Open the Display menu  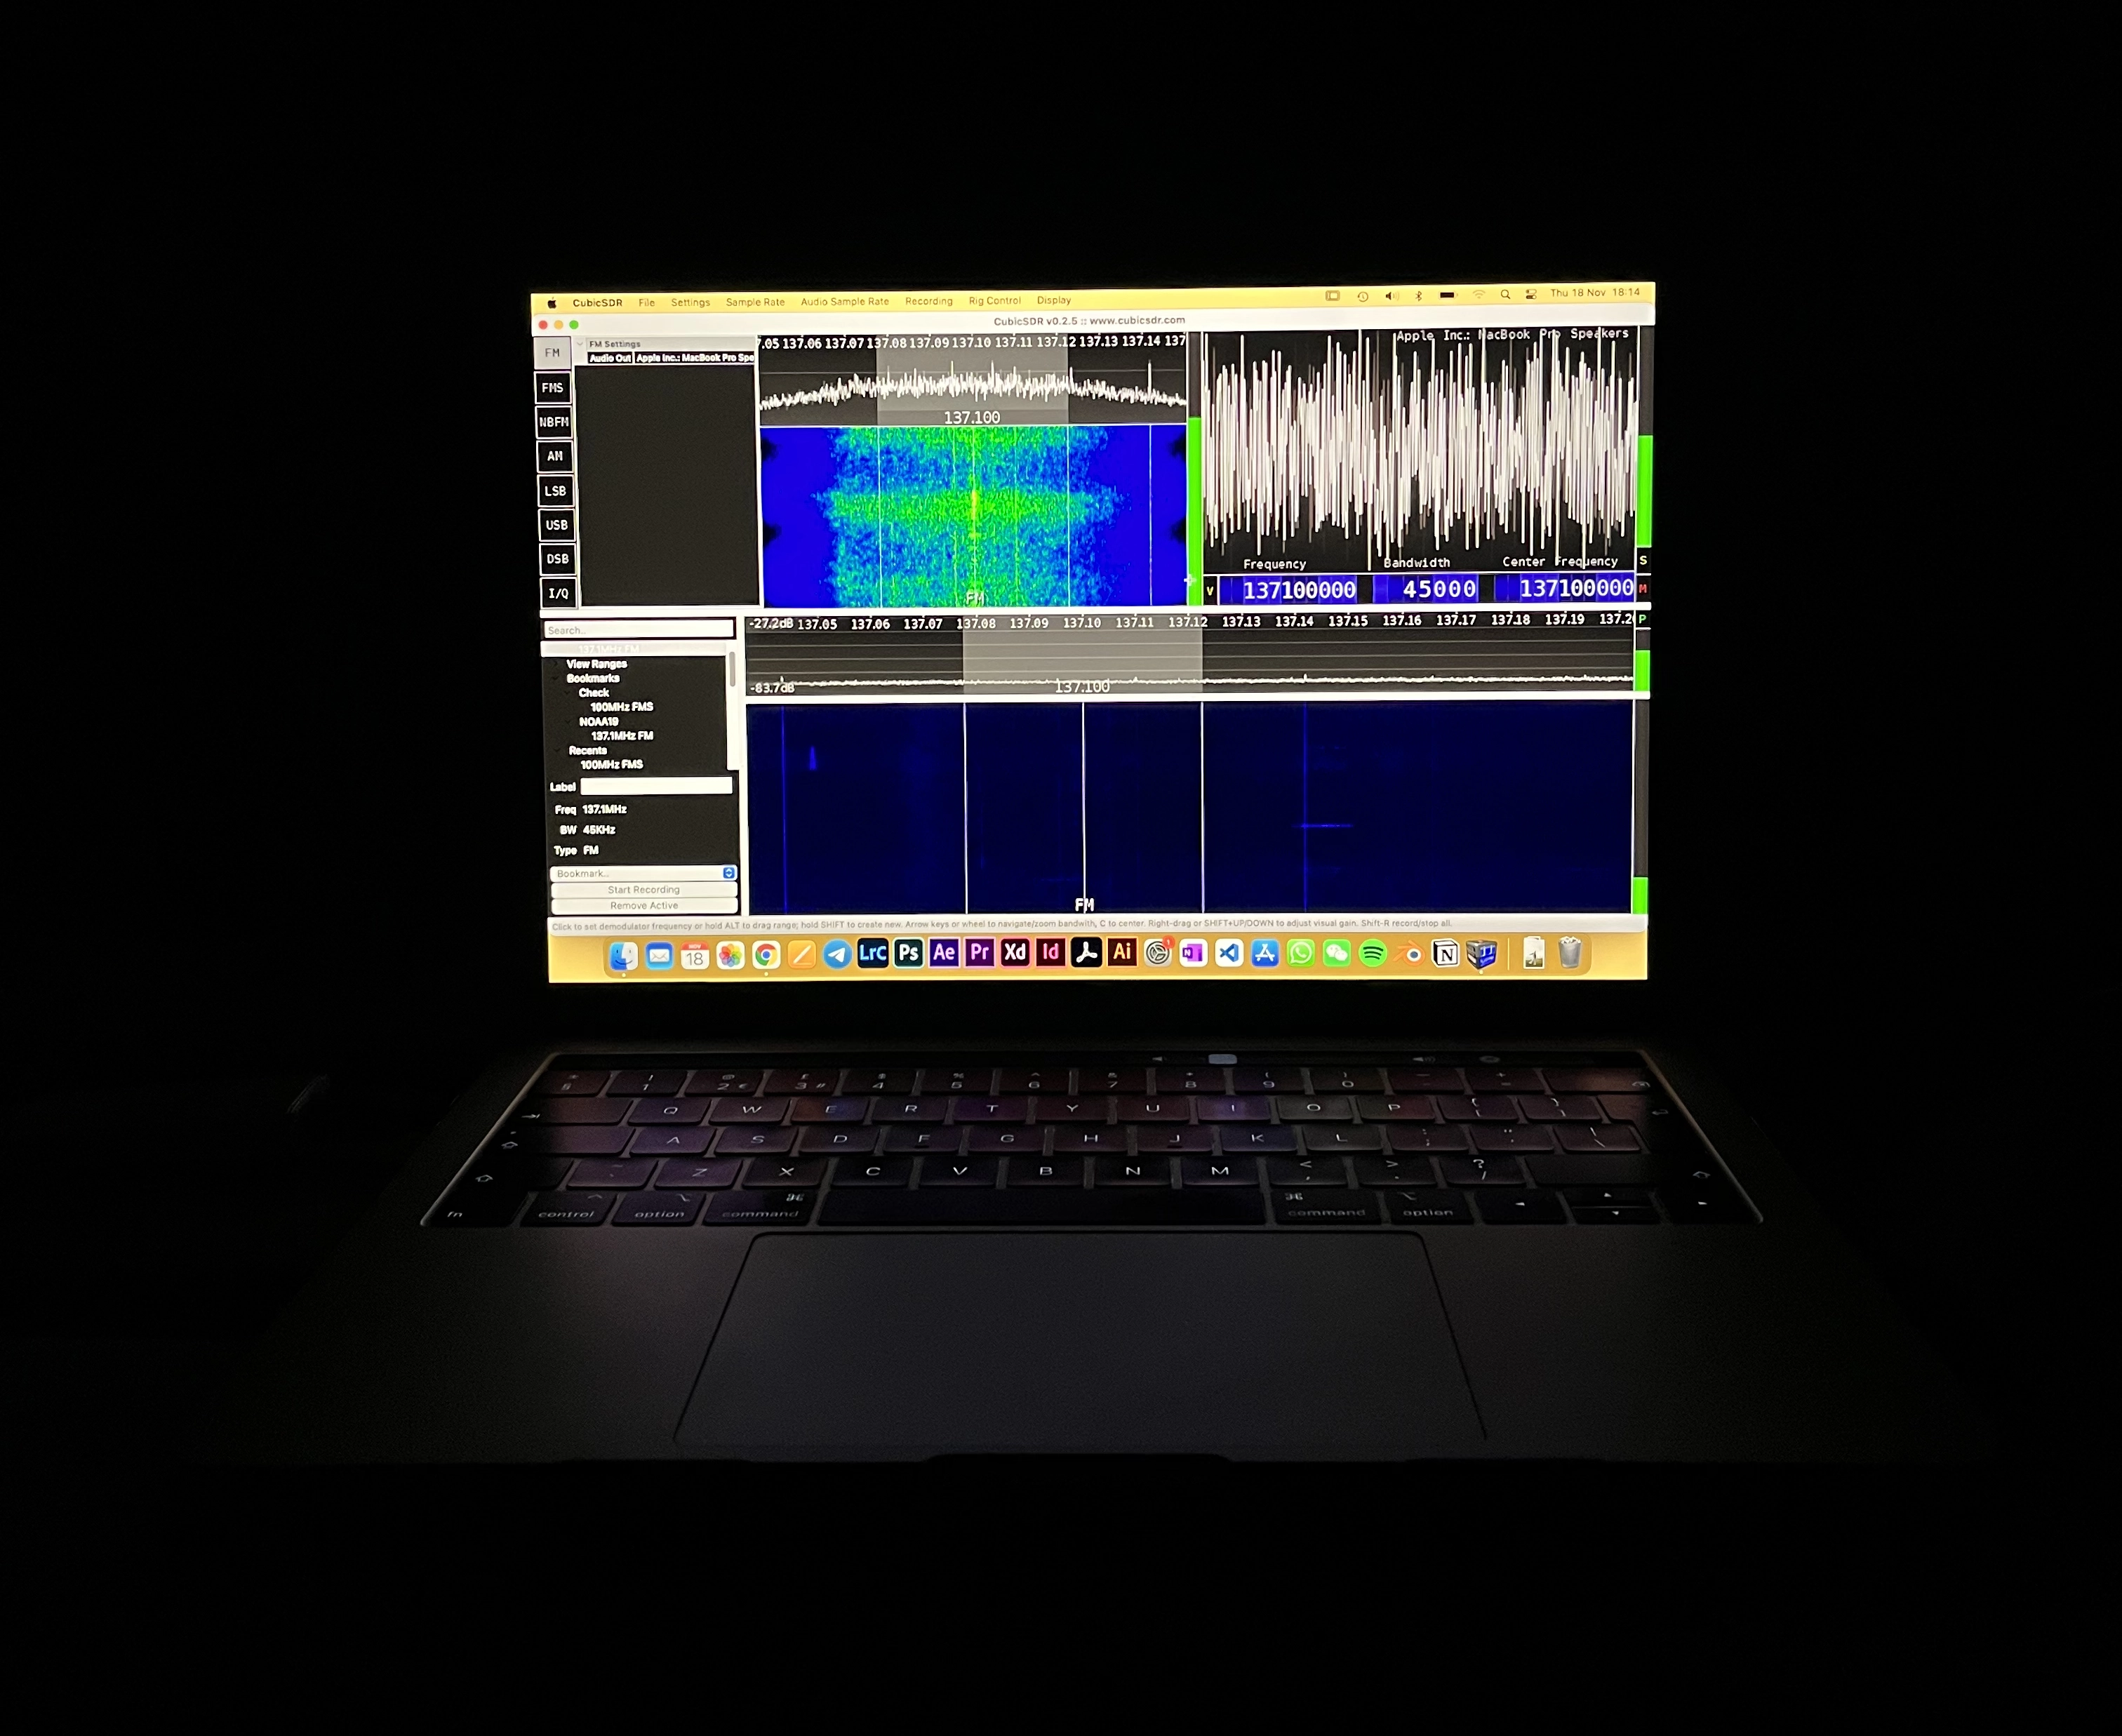pos(1054,300)
